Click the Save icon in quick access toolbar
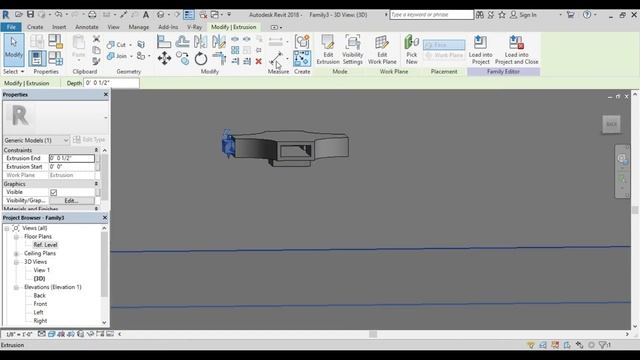Screen dimensions: 640x360 coord(30,15)
